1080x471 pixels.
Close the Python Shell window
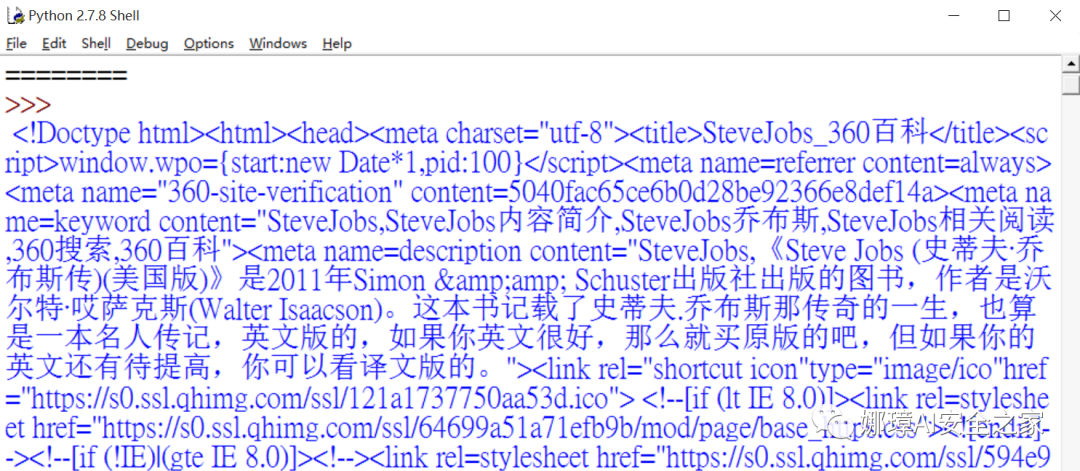tap(1055, 16)
